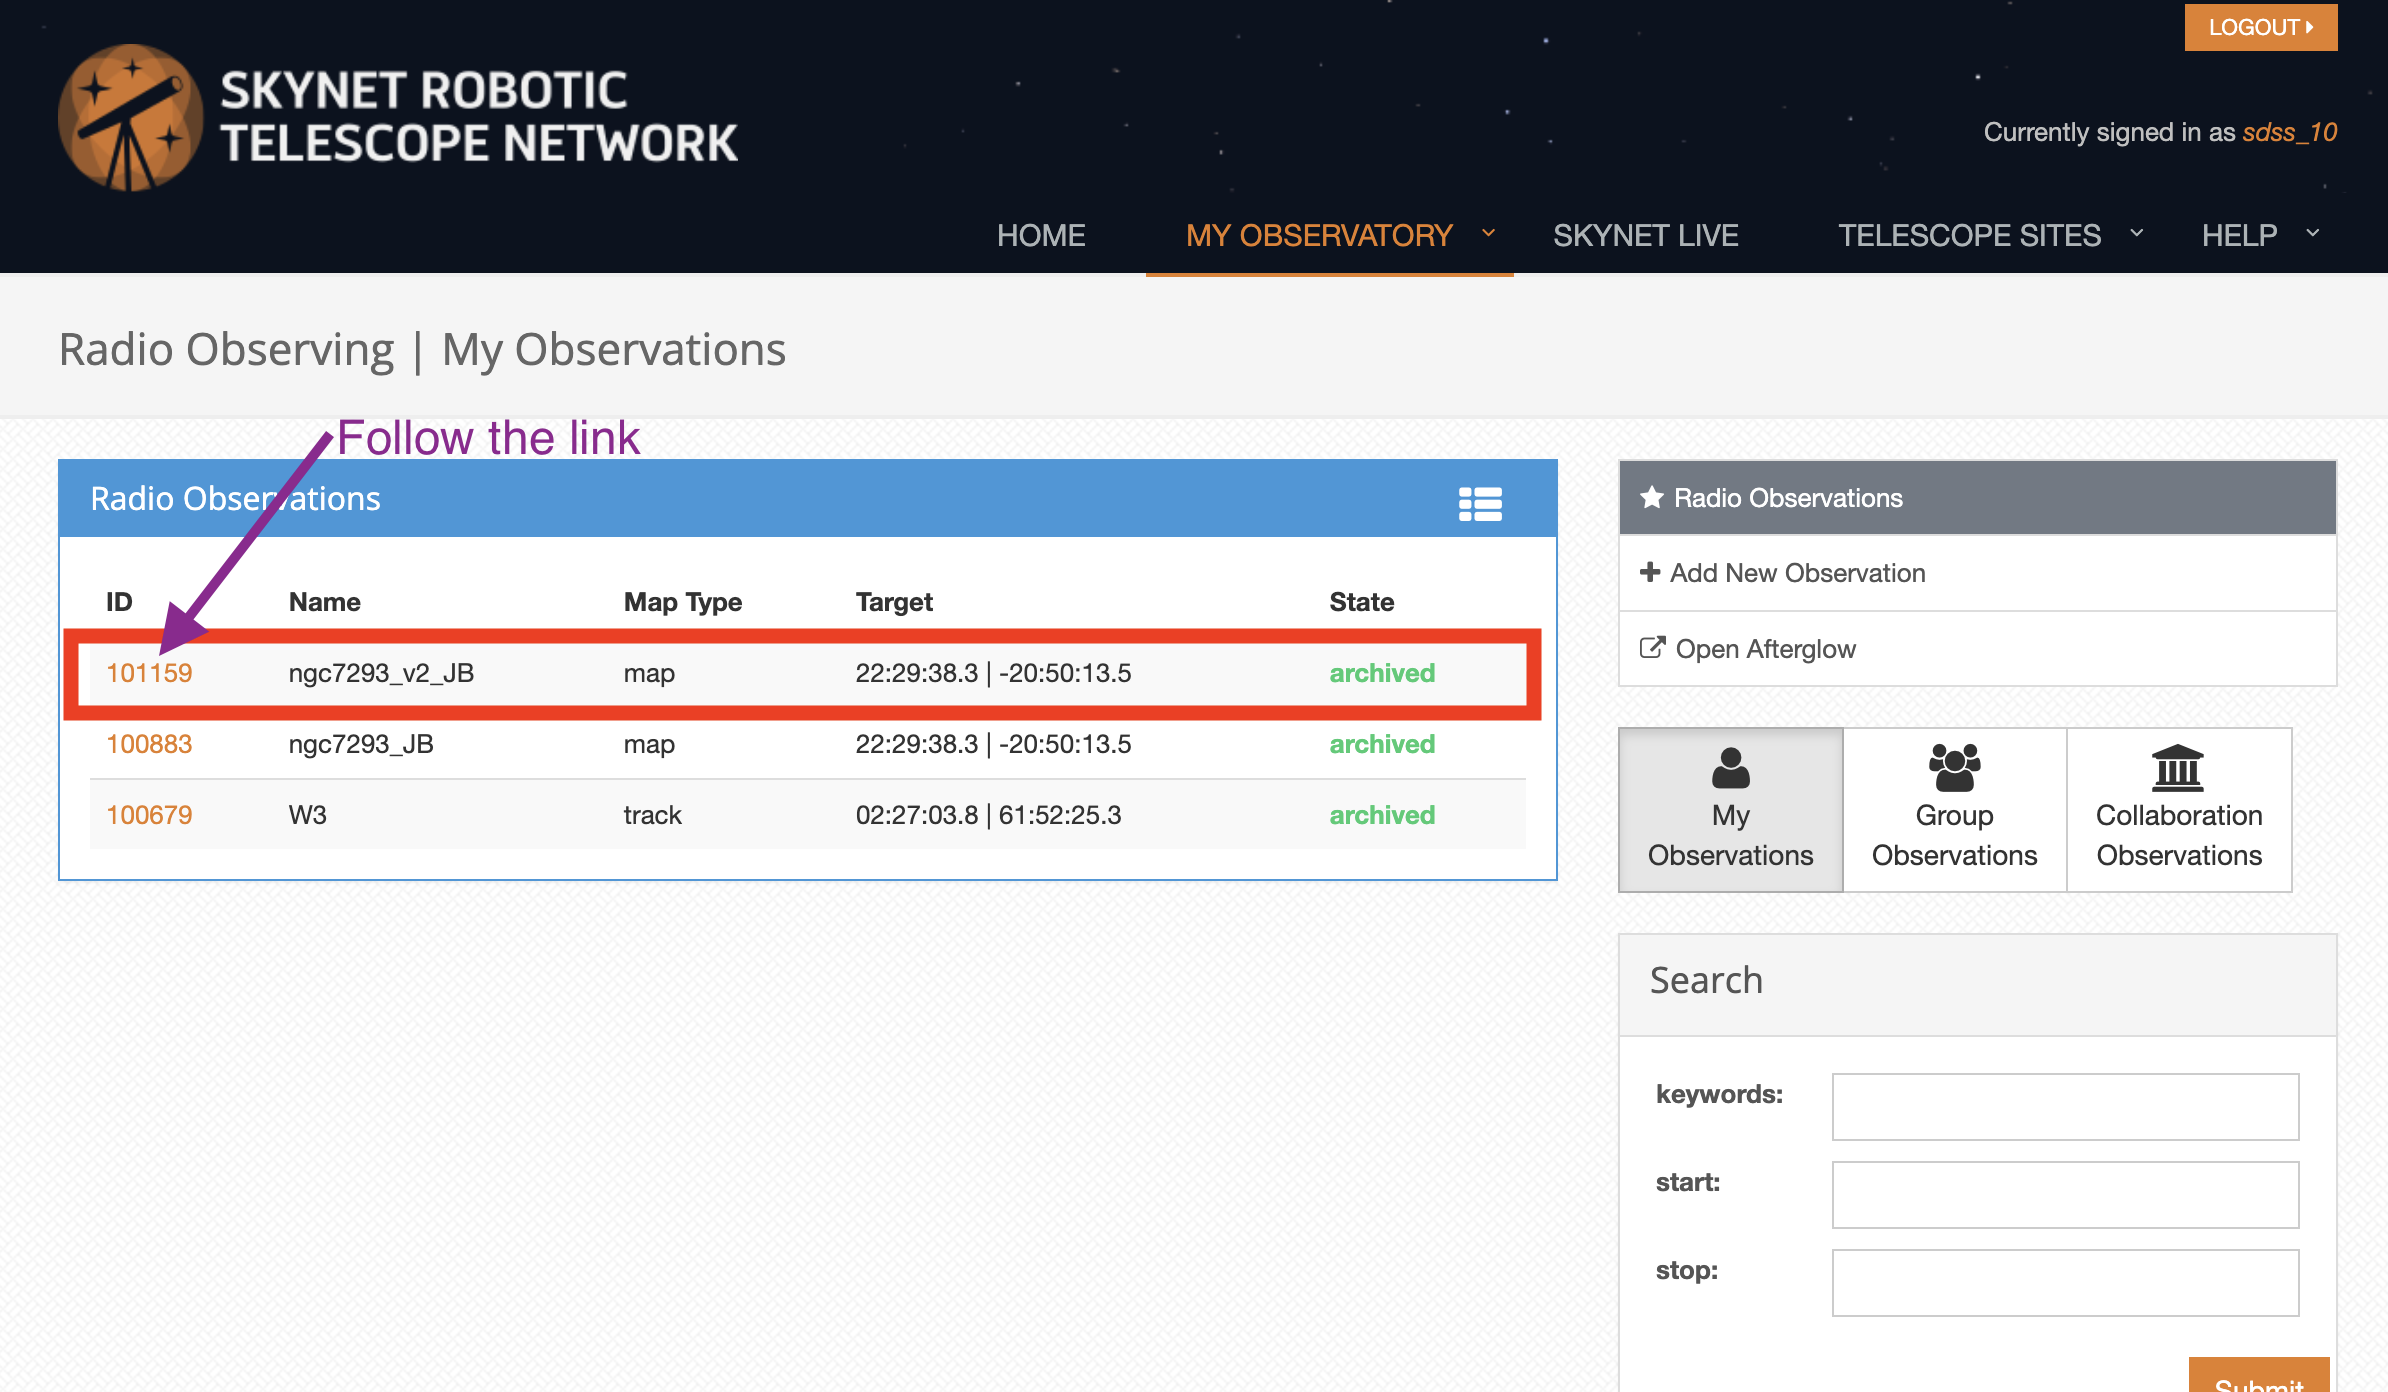Open the Home menu item
2388x1392 pixels.
click(1041, 235)
